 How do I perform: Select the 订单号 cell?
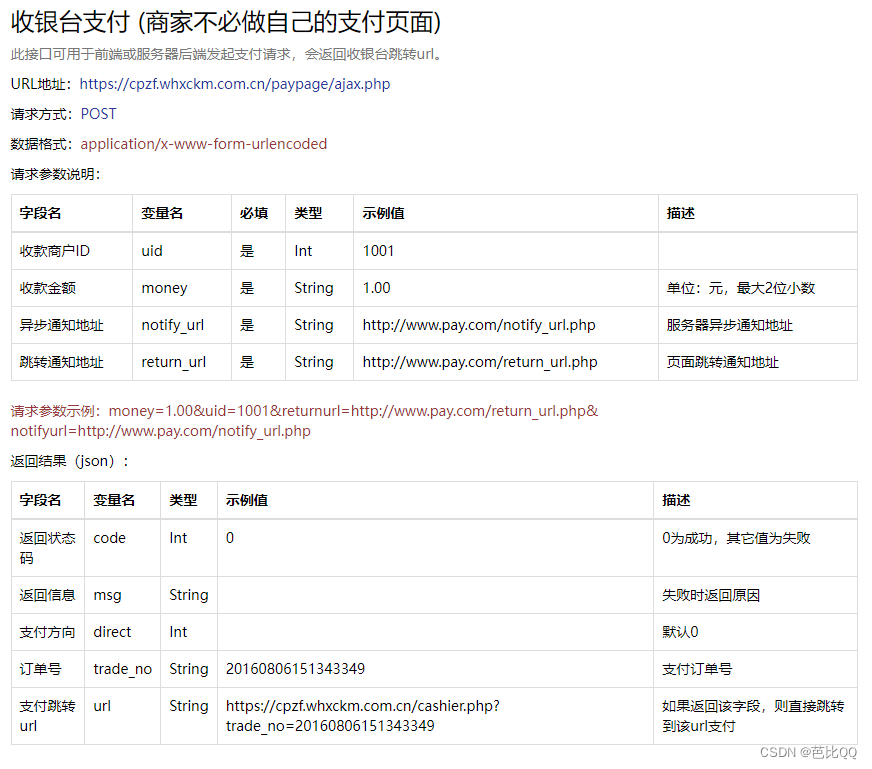click(48, 669)
